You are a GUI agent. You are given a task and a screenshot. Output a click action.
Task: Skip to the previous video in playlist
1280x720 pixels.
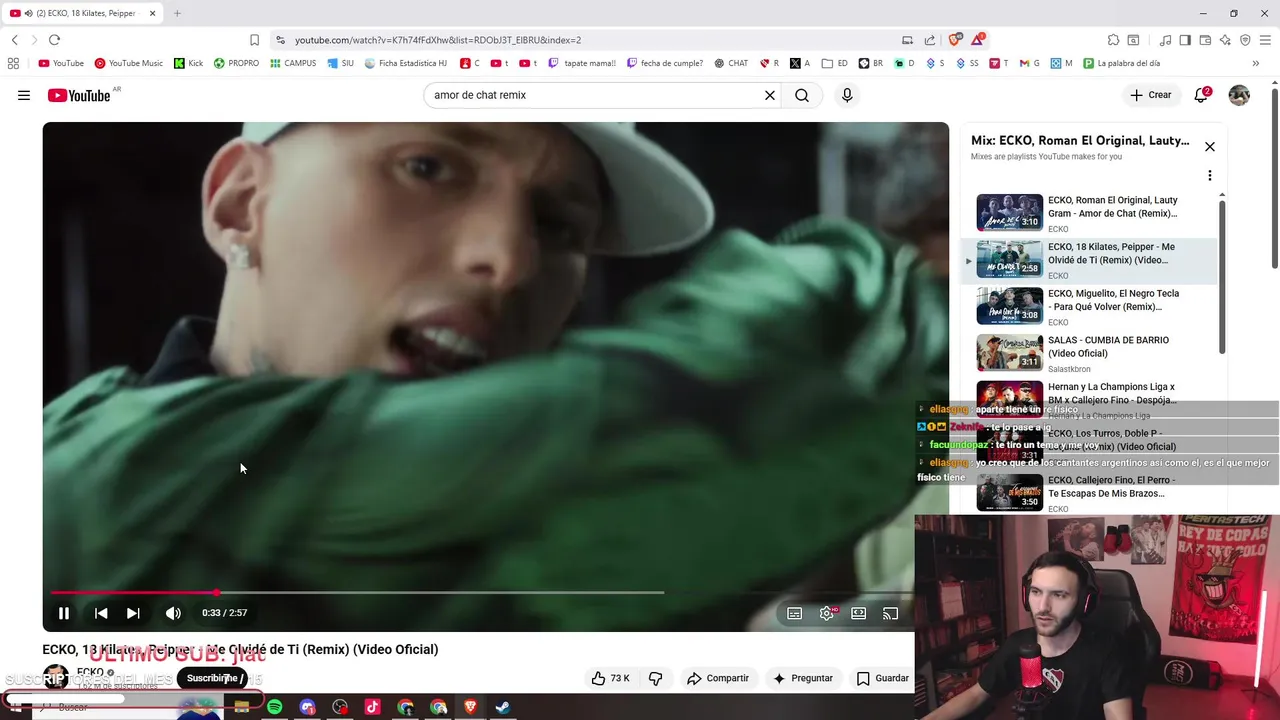tap(101, 613)
